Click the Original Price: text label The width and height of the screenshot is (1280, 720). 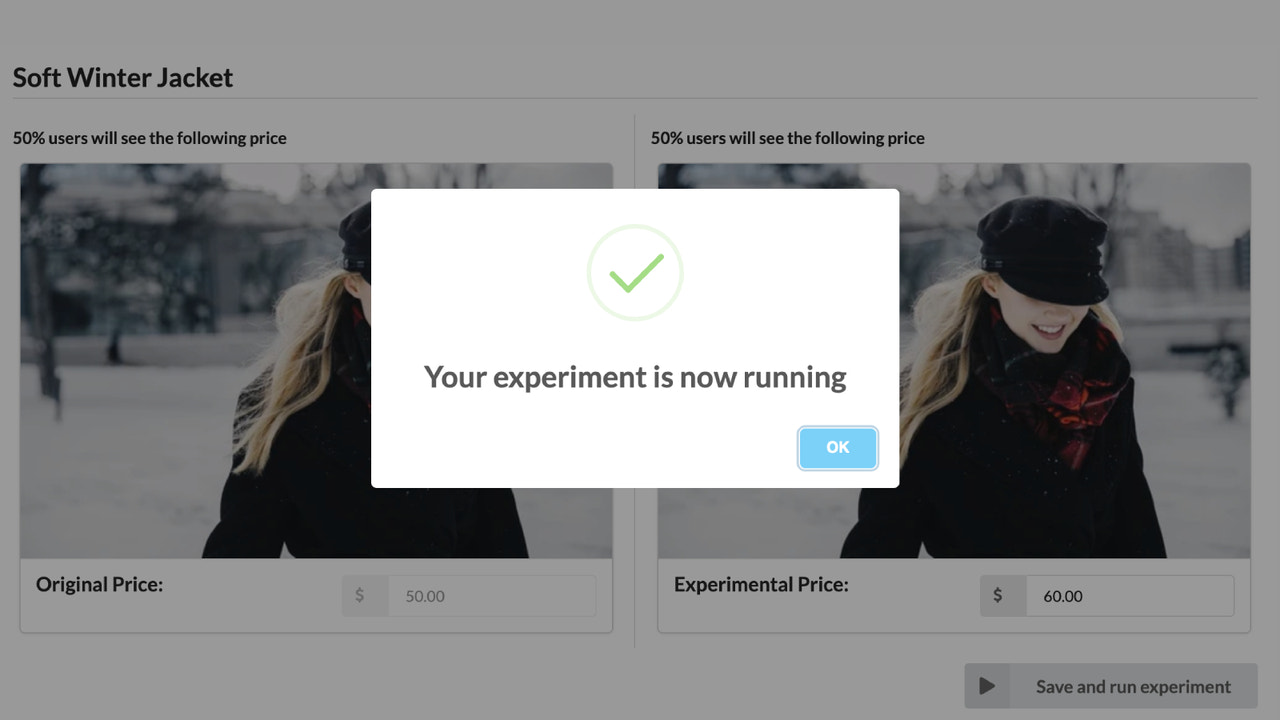tap(100, 584)
